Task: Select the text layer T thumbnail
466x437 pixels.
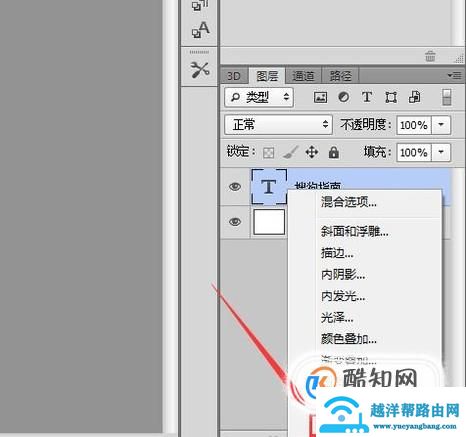Action: point(269,187)
